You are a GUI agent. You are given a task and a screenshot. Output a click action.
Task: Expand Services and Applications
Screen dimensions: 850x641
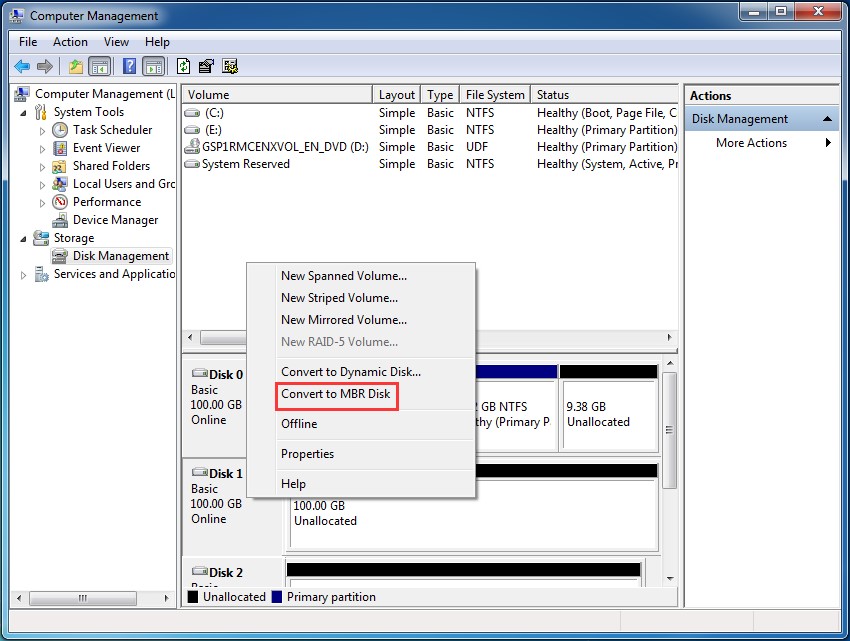(x=25, y=273)
